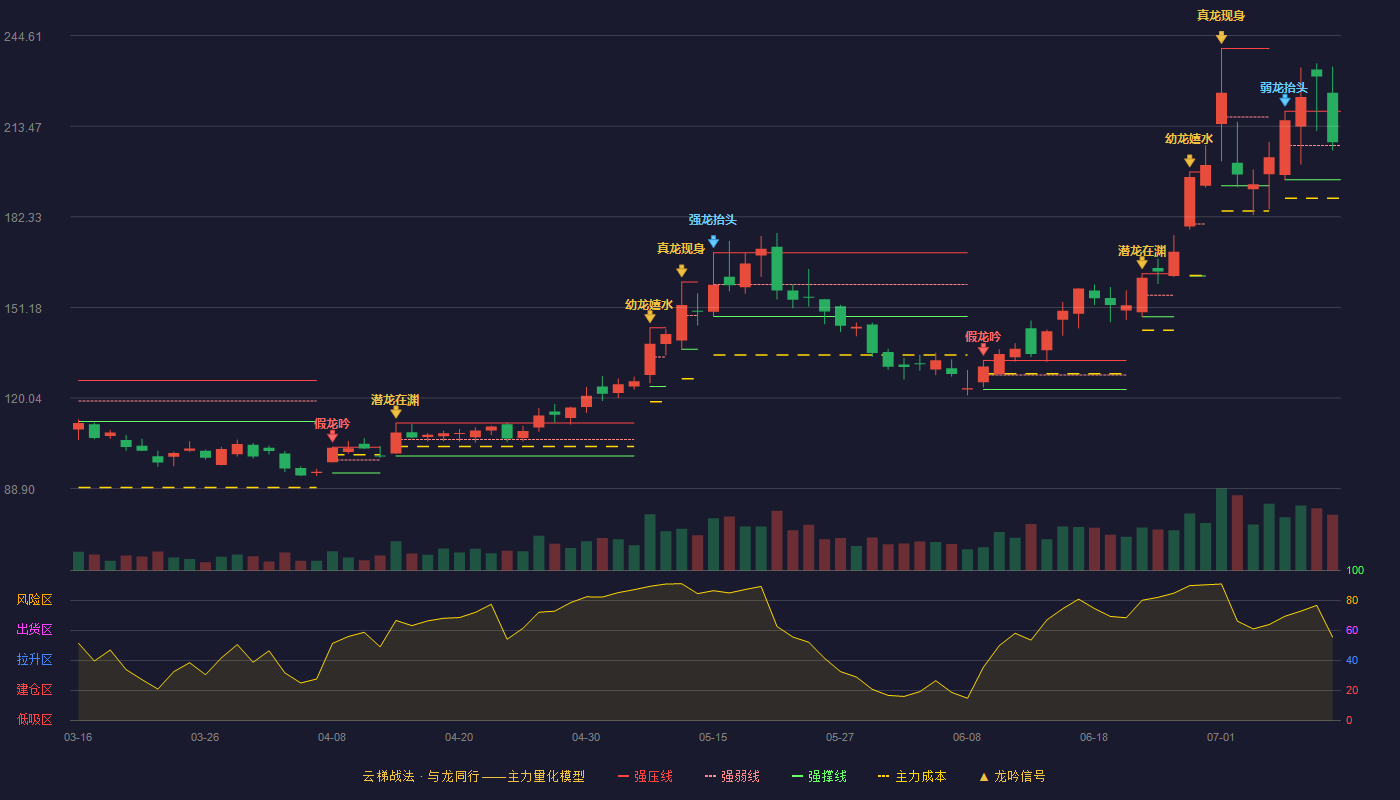Click the red arrow under 假龙吟 near 04-08
The image size is (1400, 800).
[x=332, y=436]
